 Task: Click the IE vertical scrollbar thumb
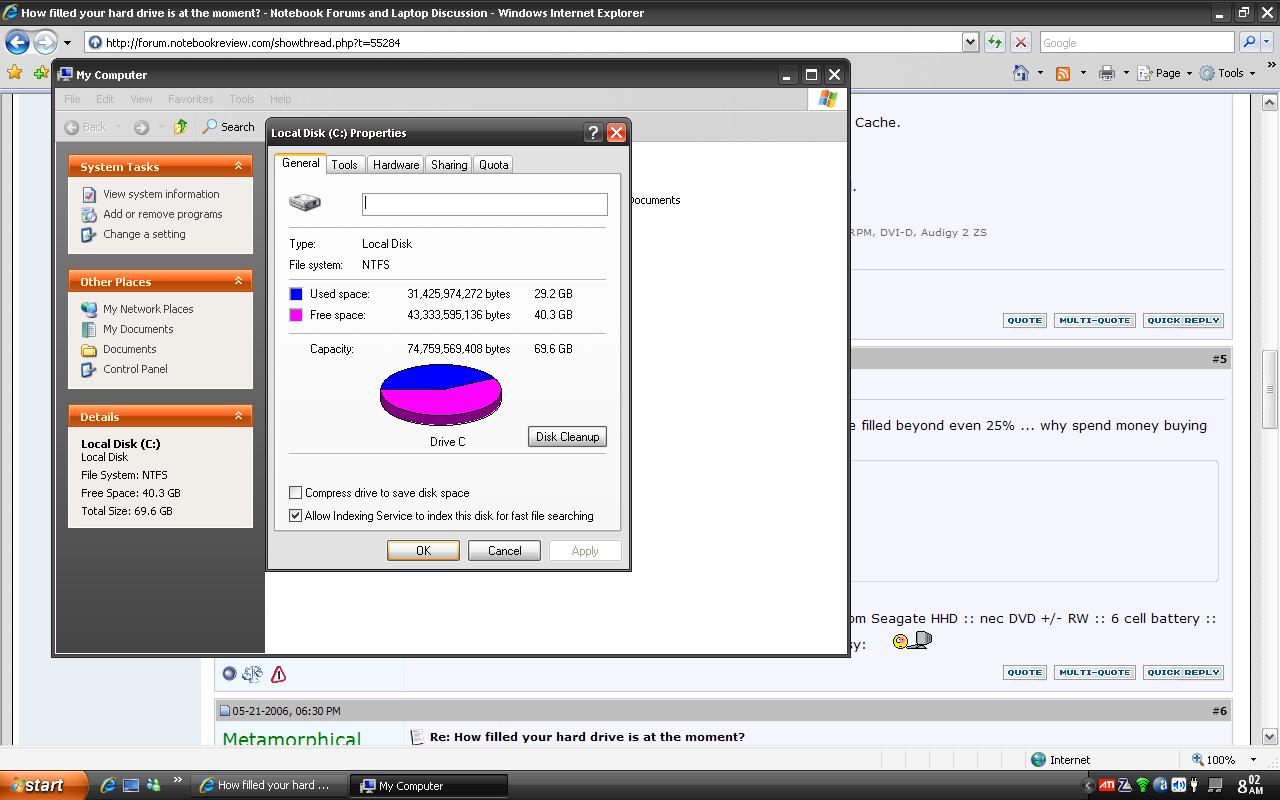tap(1270, 389)
